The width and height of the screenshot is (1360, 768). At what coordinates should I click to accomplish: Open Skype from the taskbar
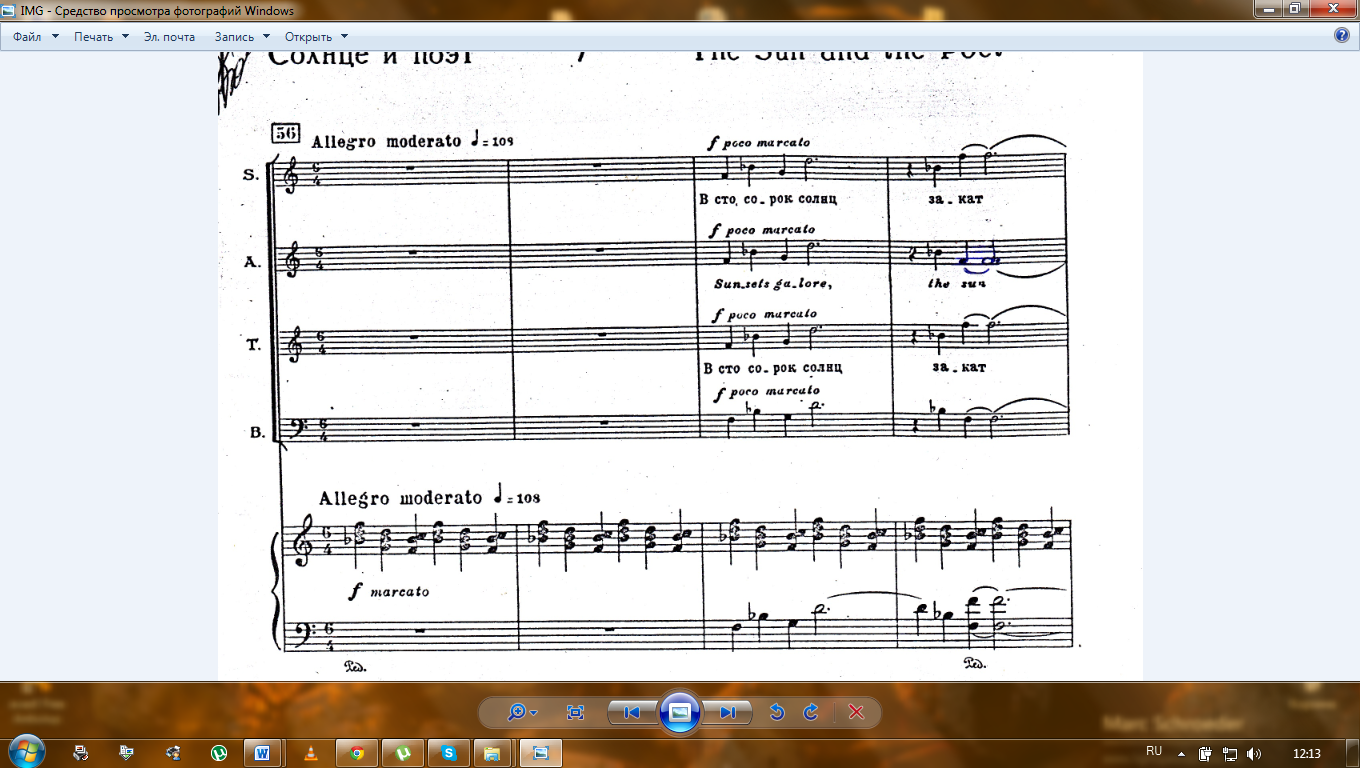coord(448,752)
